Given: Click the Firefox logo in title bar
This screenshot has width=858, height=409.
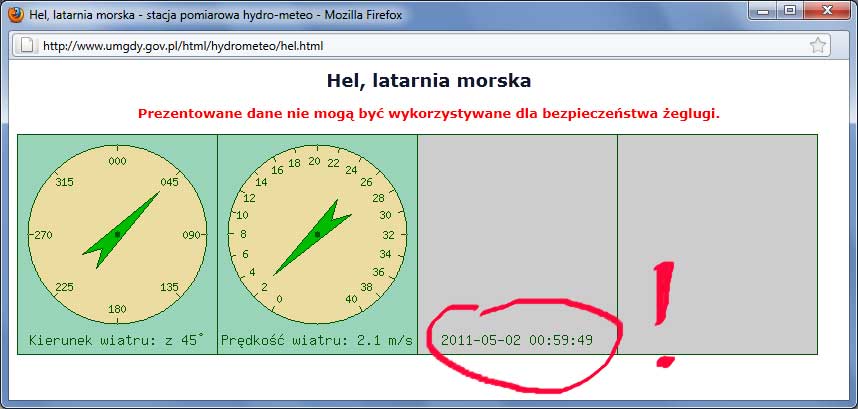Looking at the screenshot, I should pyautogui.click(x=16, y=15).
